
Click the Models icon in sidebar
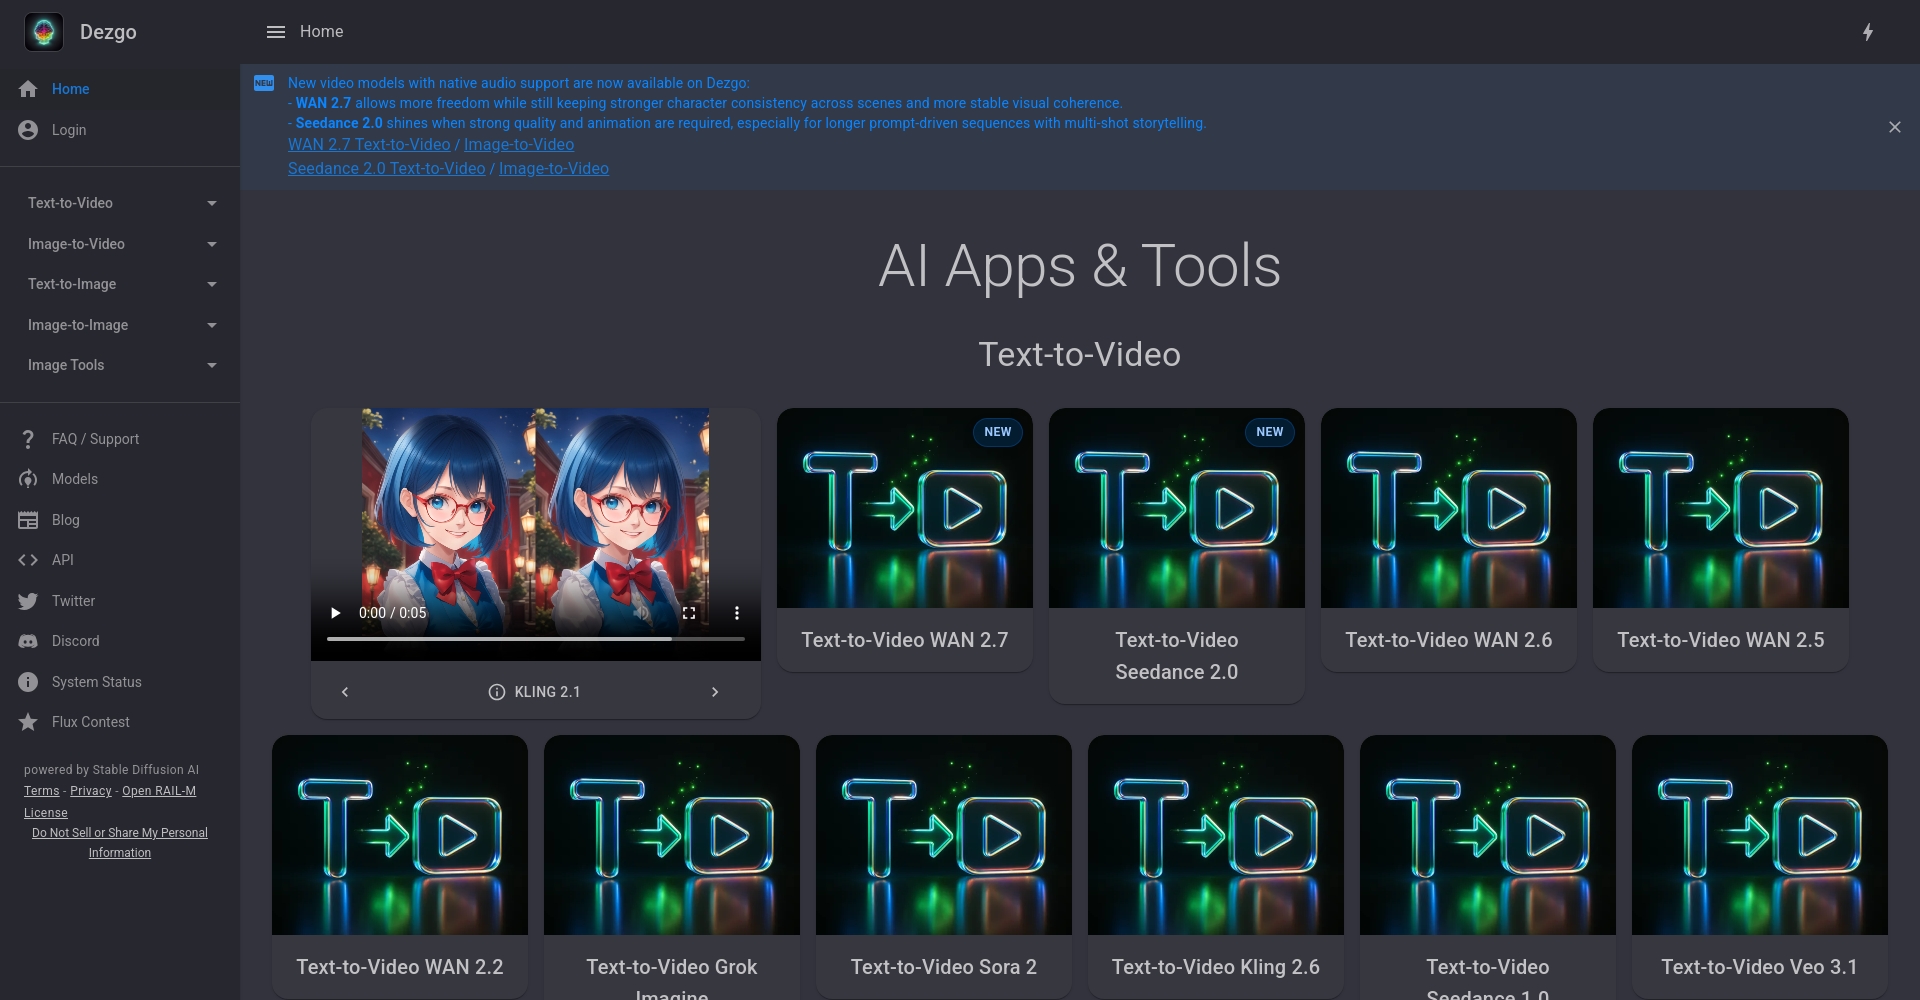tap(28, 479)
